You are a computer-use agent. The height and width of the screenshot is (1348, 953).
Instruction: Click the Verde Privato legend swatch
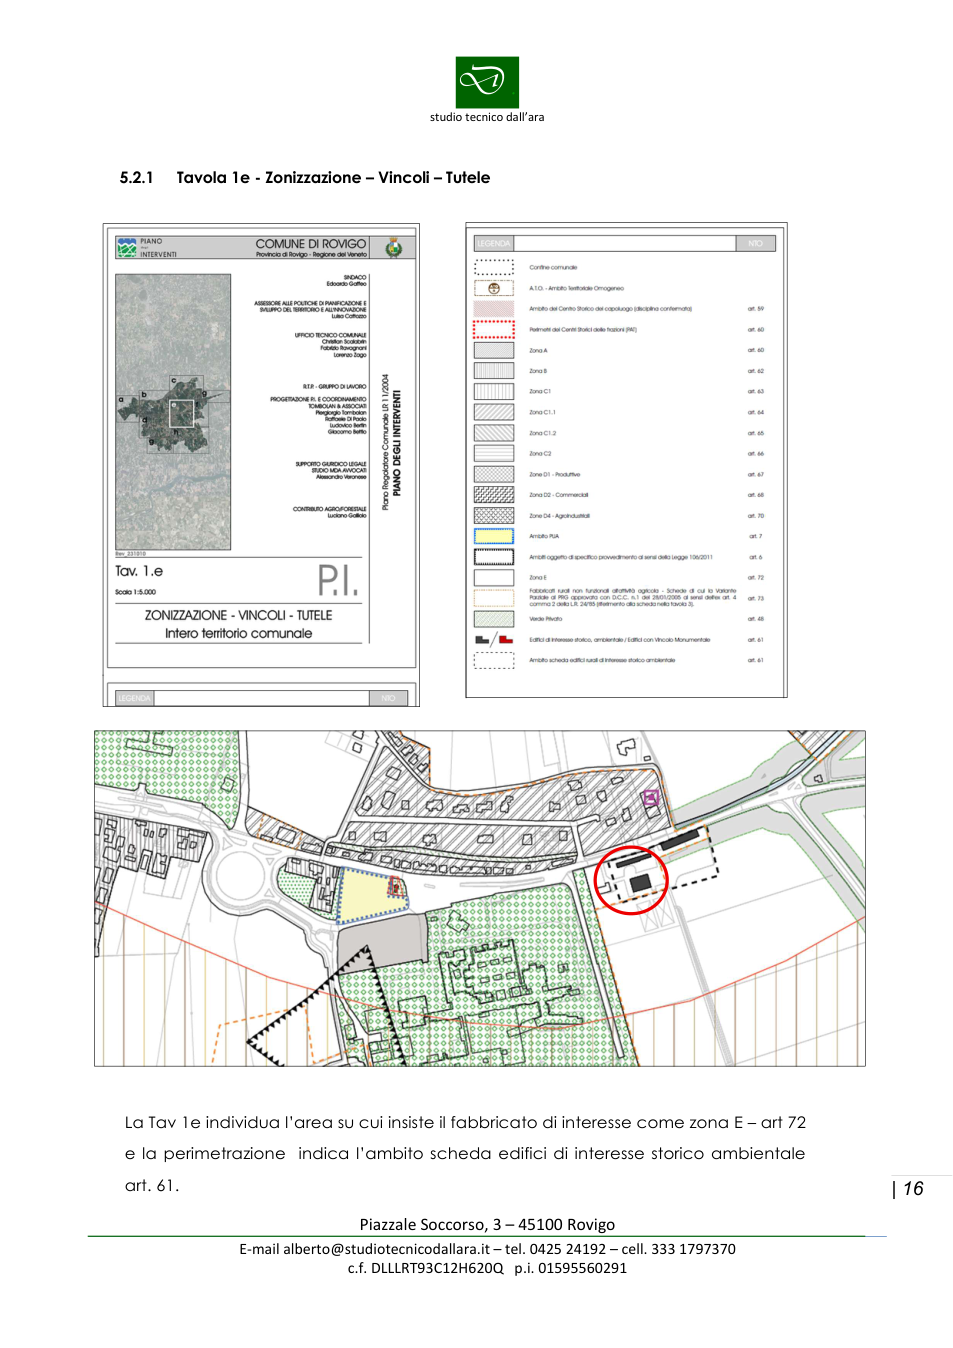point(493,619)
